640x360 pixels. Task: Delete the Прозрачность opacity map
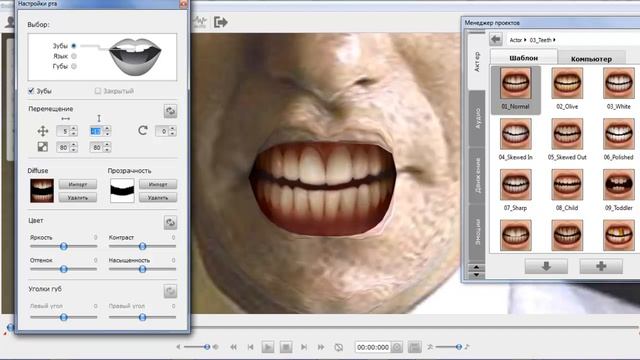158,198
